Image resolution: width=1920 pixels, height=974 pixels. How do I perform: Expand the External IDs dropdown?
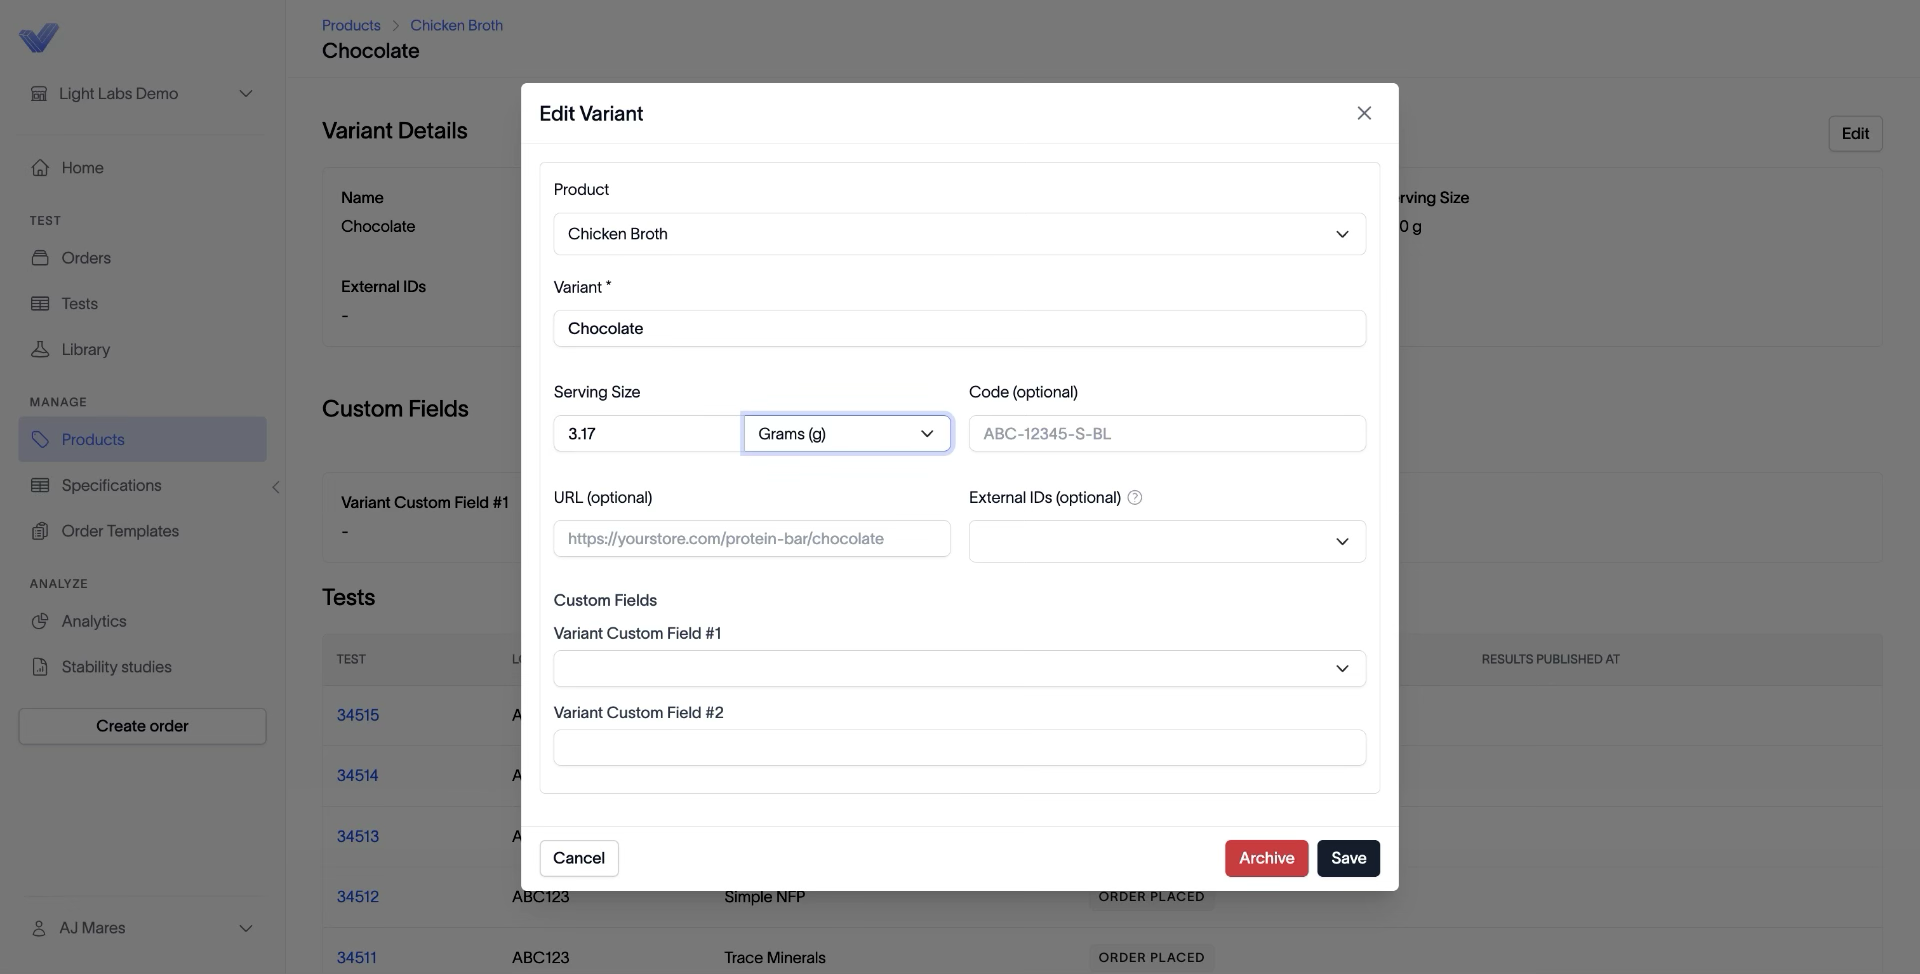click(1167, 541)
